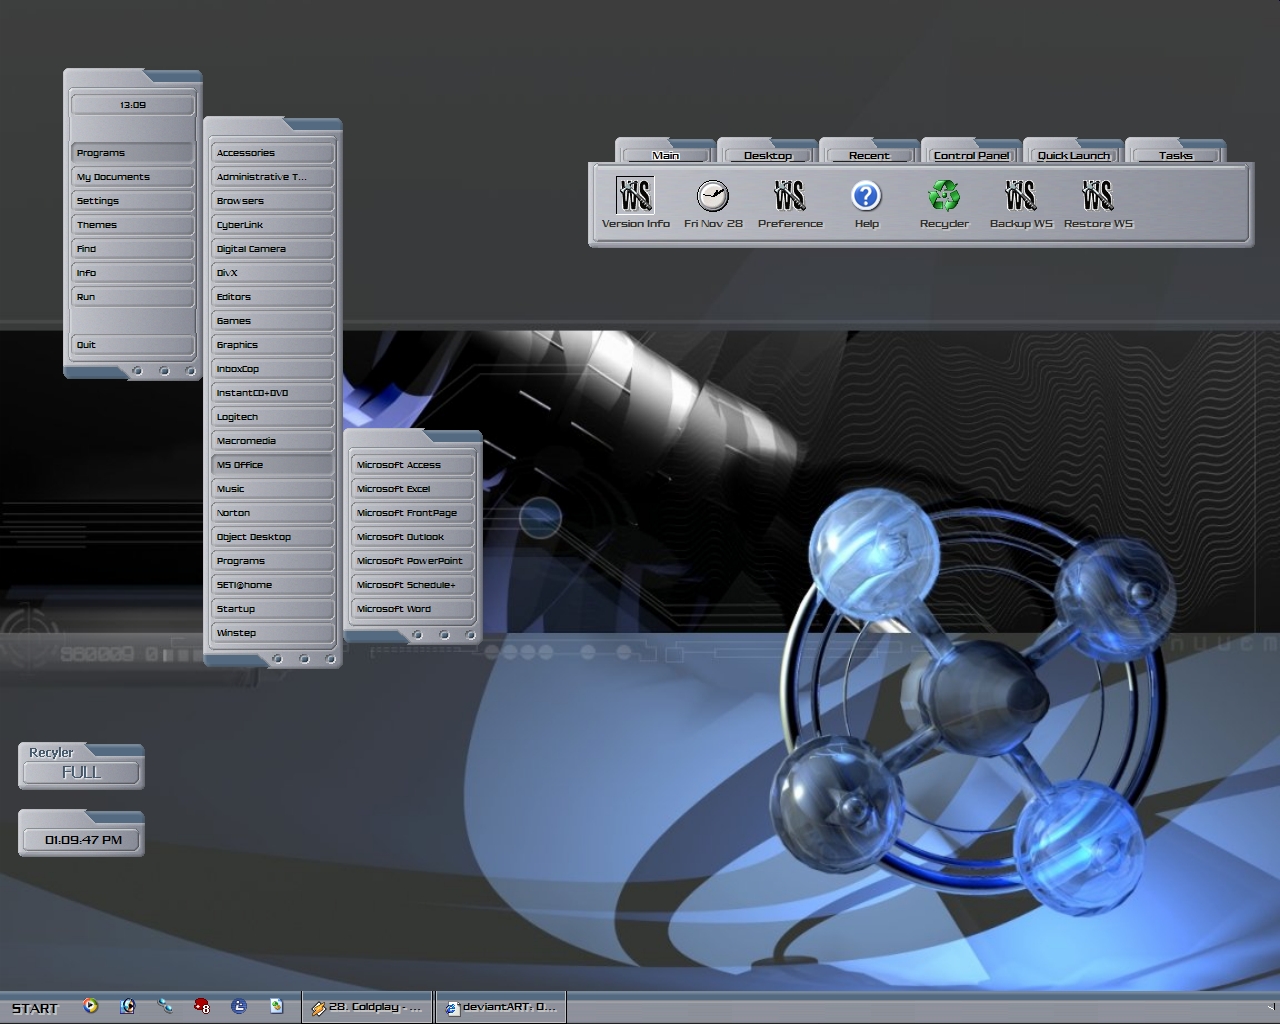Switch to the Main tab
This screenshot has width=1280, height=1024.
(x=666, y=155)
